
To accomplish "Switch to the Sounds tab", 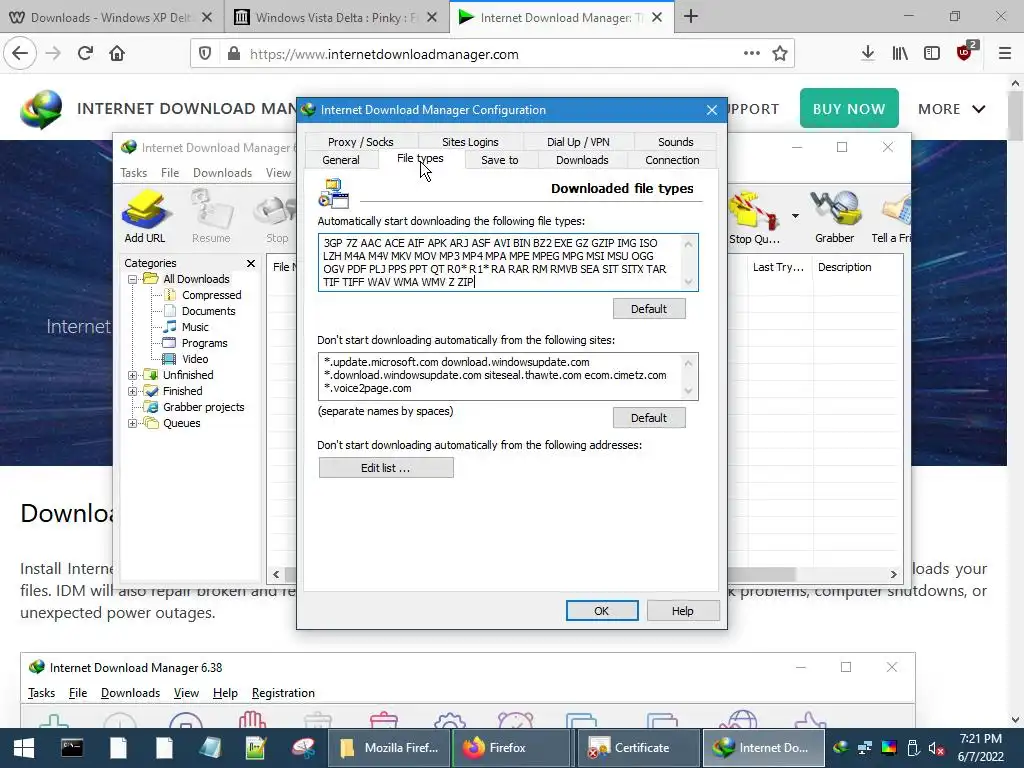I will point(675,142).
